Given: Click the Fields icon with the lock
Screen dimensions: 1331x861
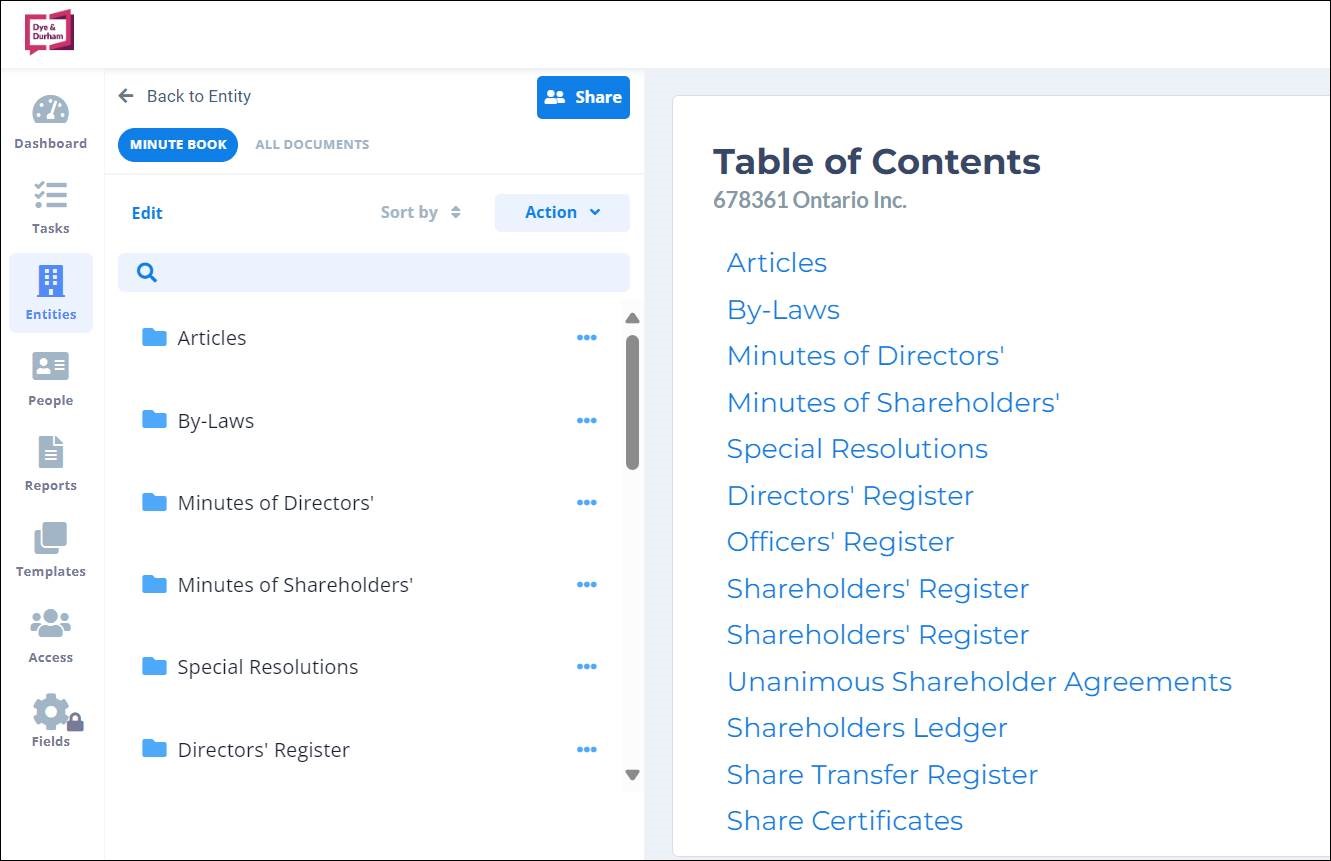Looking at the screenshot, I should coord(50,719).
